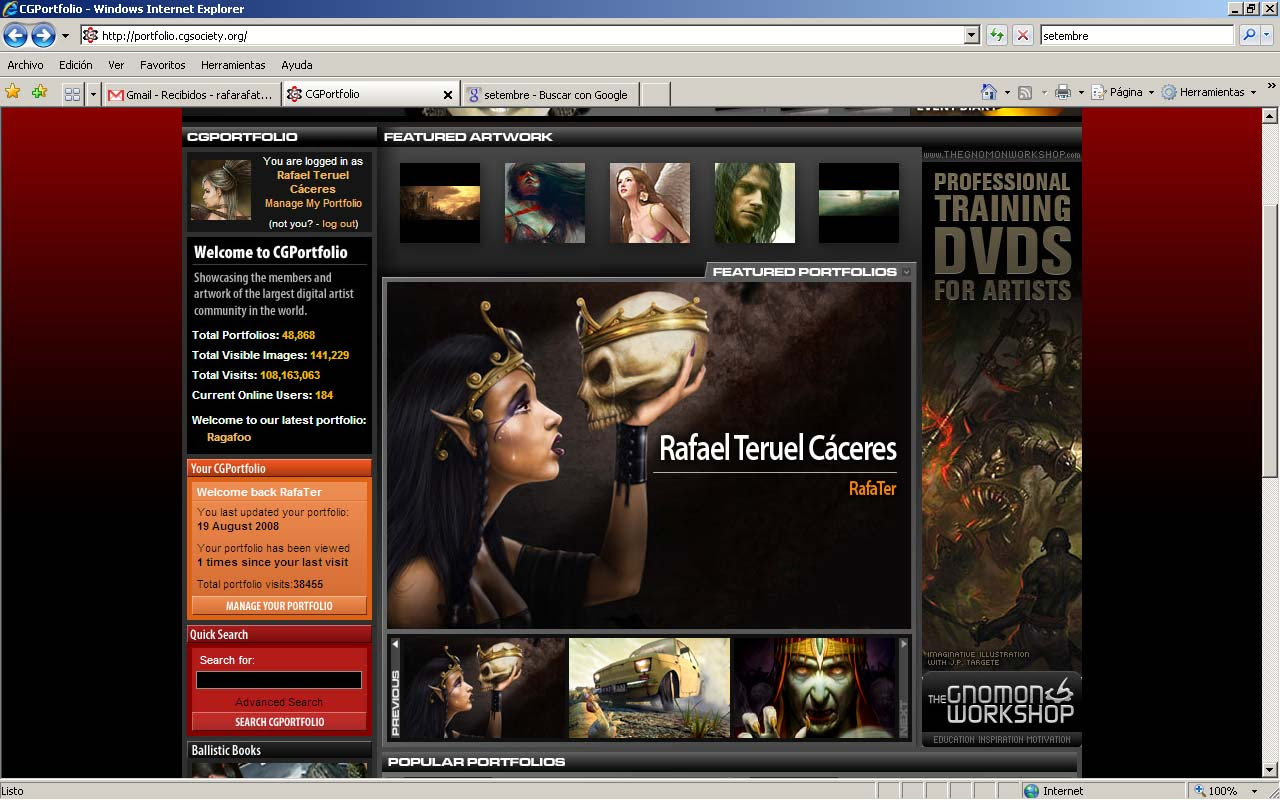Switch to the setembre - Buscar con Google tab
Image resolution: width=1280 pixels, height=800 pixels.
[550, 94]
